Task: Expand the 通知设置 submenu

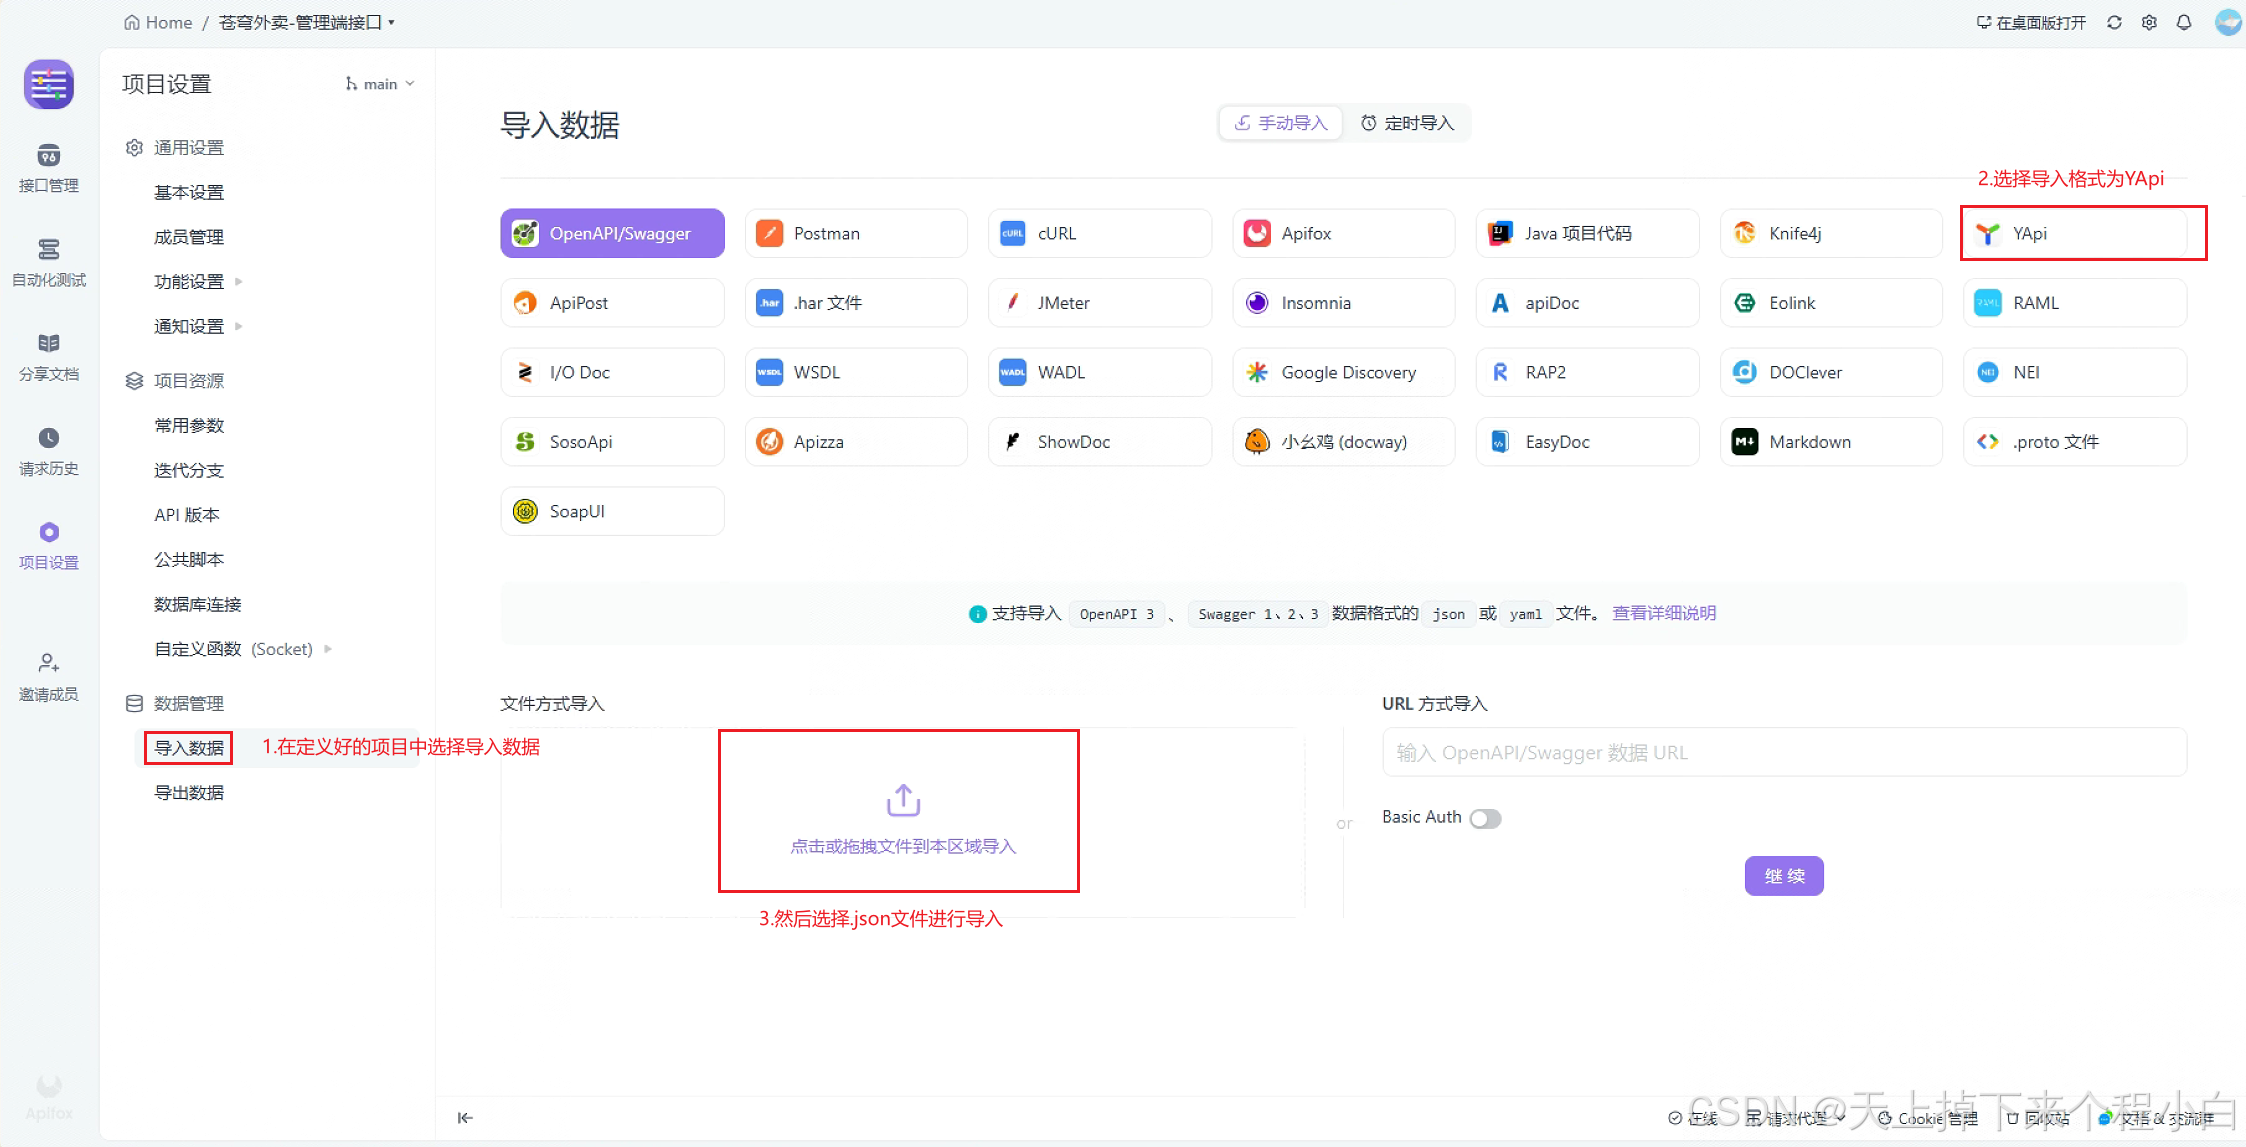Action: [199, 327]
